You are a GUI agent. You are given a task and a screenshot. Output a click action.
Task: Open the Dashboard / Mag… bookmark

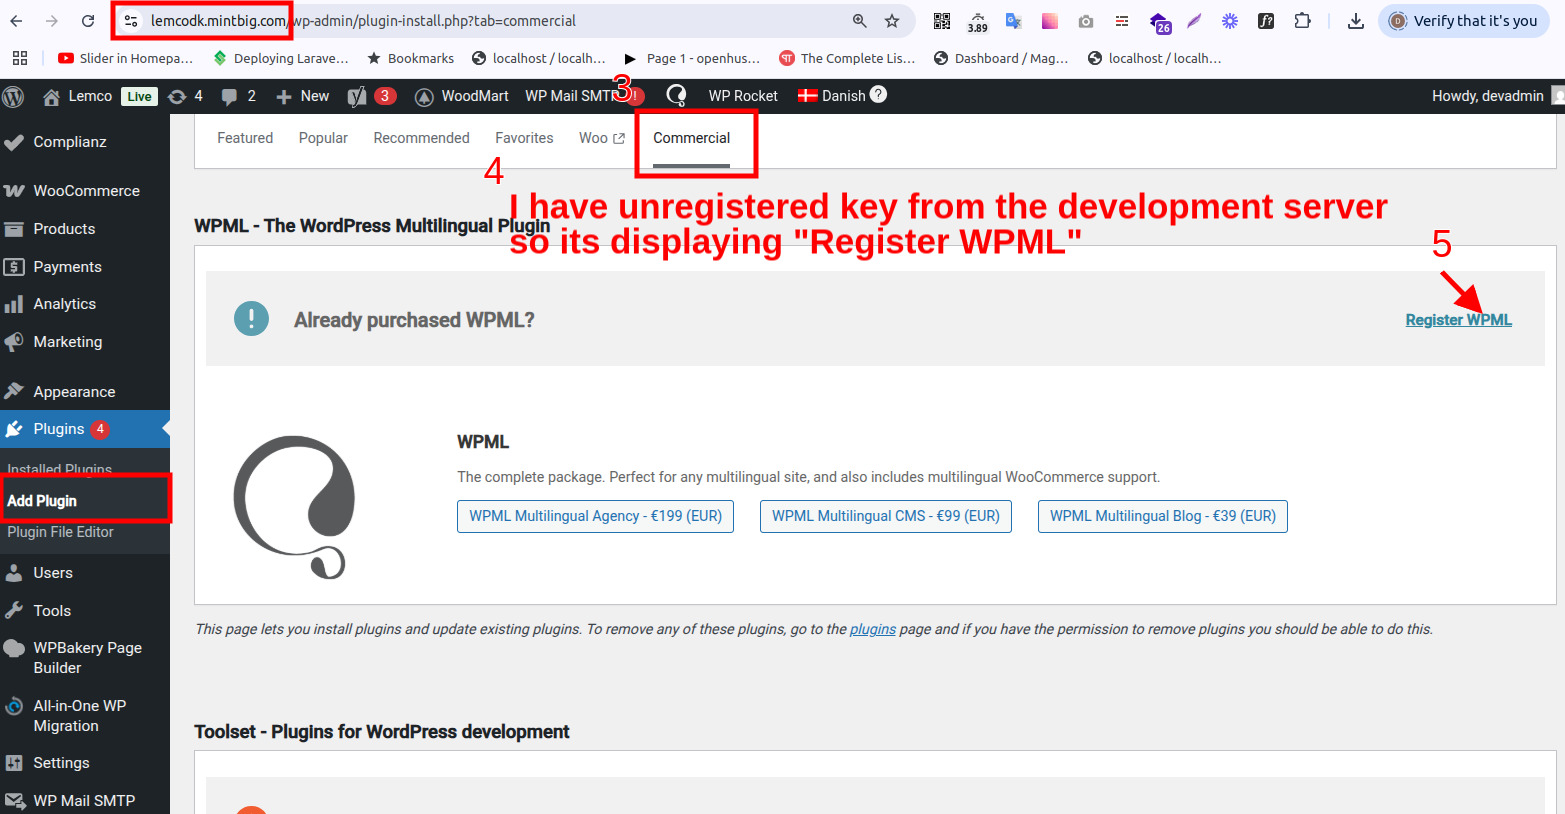(1001, 58)
